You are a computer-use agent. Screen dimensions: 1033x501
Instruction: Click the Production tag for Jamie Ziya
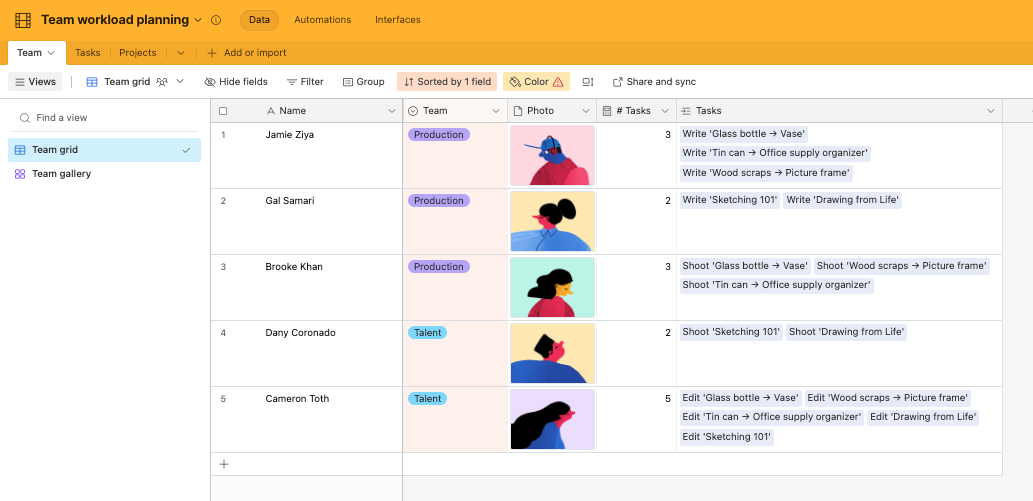(x=439, y=135)
